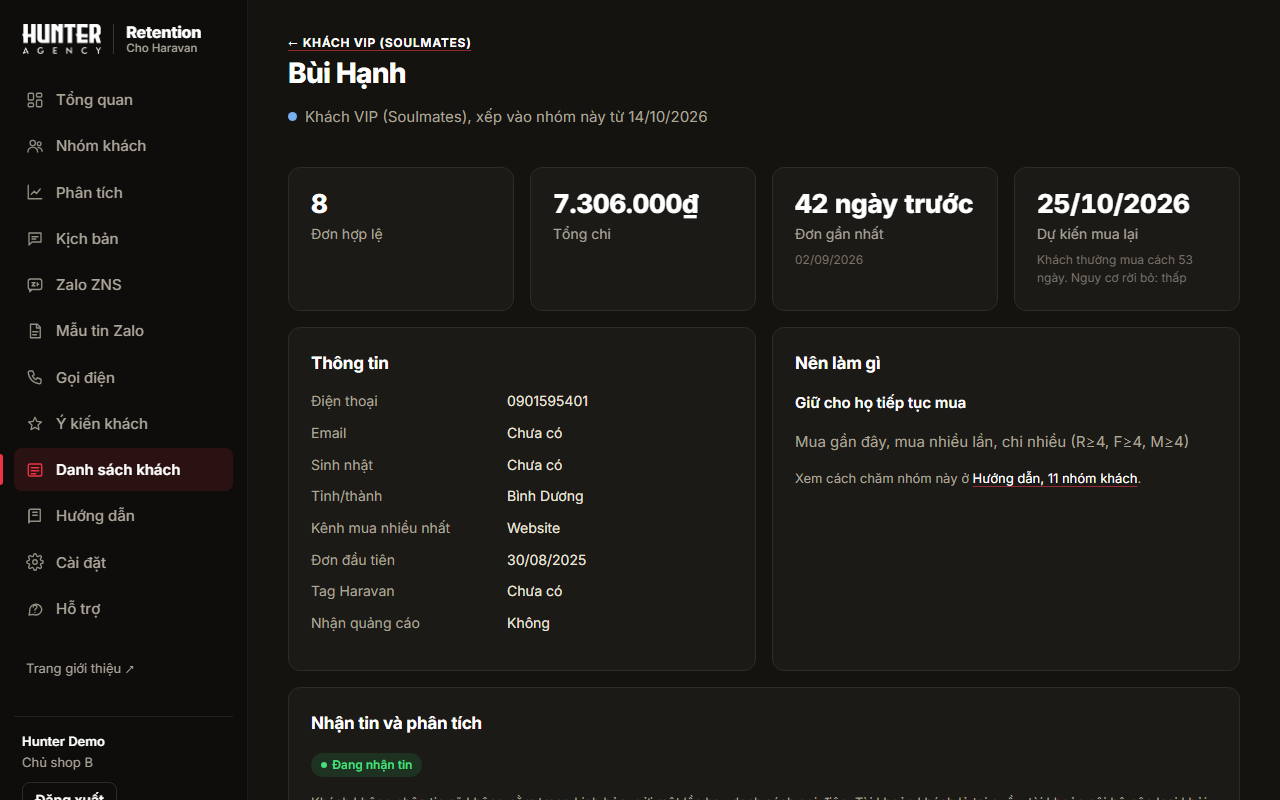Open the Hướng dẫn menu item
Image resolution: width=1280 pixels, height=800 pixels.
click(x=124, y=516)
